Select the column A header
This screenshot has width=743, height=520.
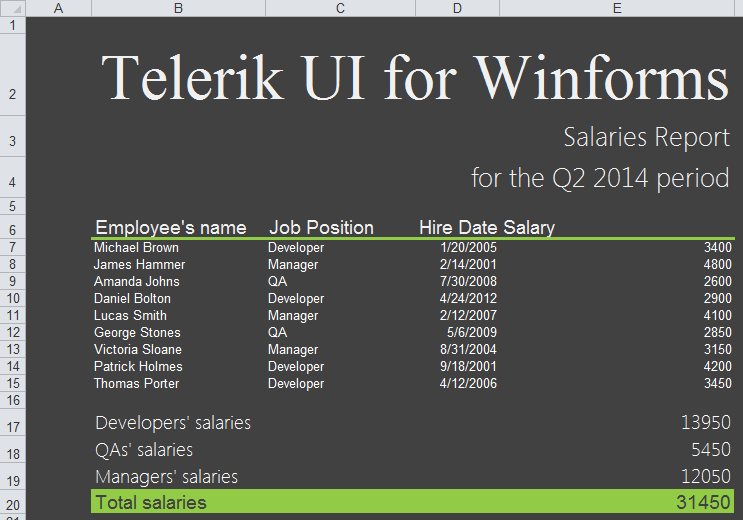[x=58, y=8]
